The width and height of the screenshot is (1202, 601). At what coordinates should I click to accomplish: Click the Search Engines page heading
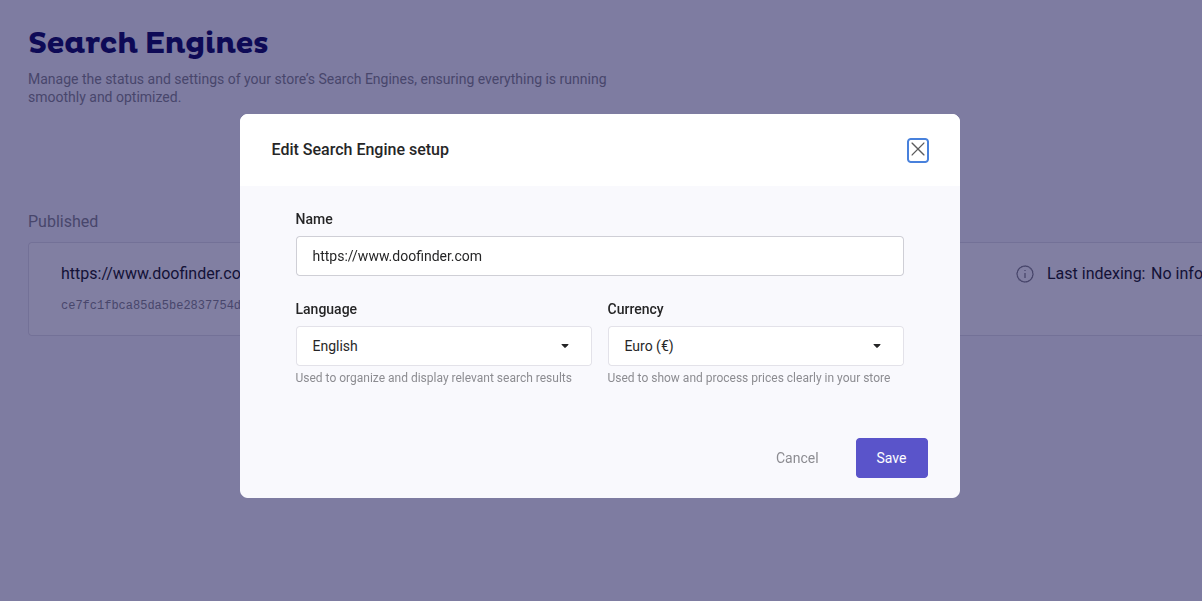(148, 42)
